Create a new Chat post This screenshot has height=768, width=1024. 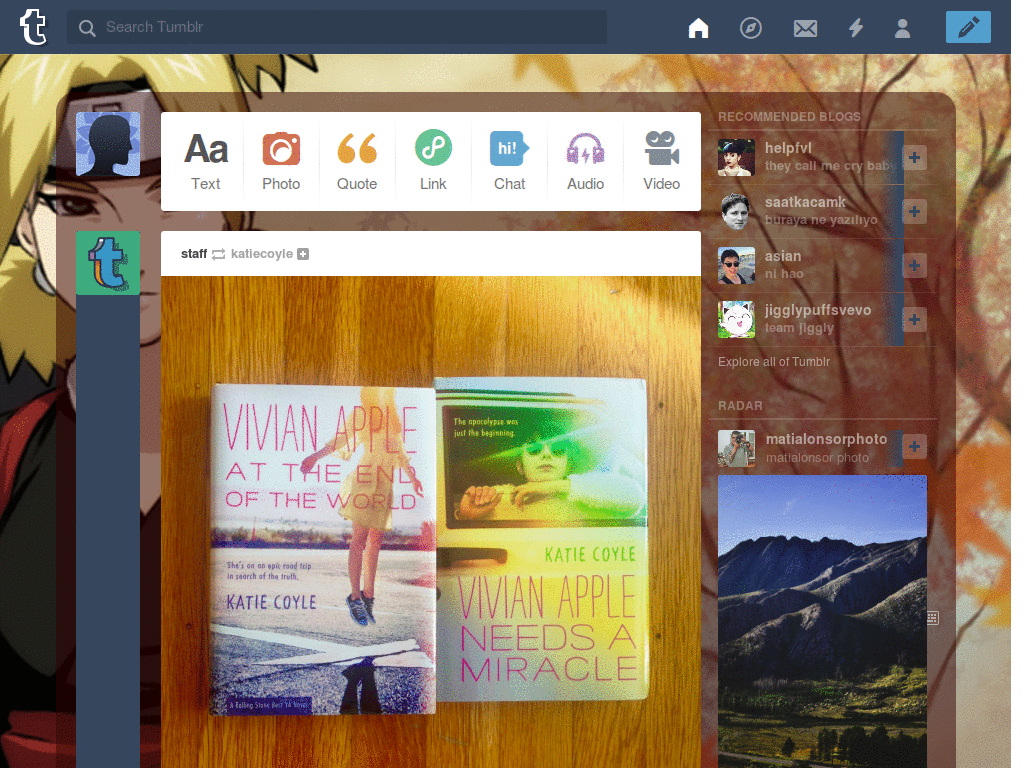tap(509, 161)
